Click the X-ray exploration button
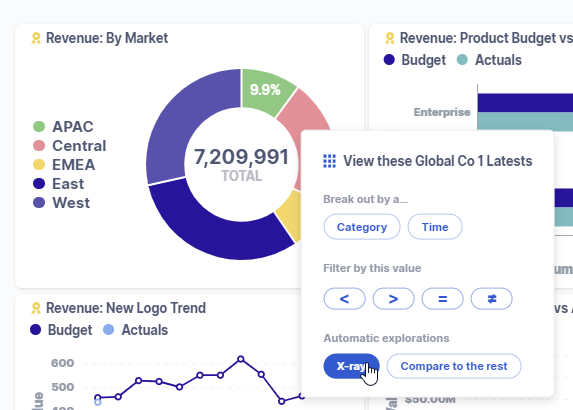This screenshot has width=573, height=410. point(351,366)
